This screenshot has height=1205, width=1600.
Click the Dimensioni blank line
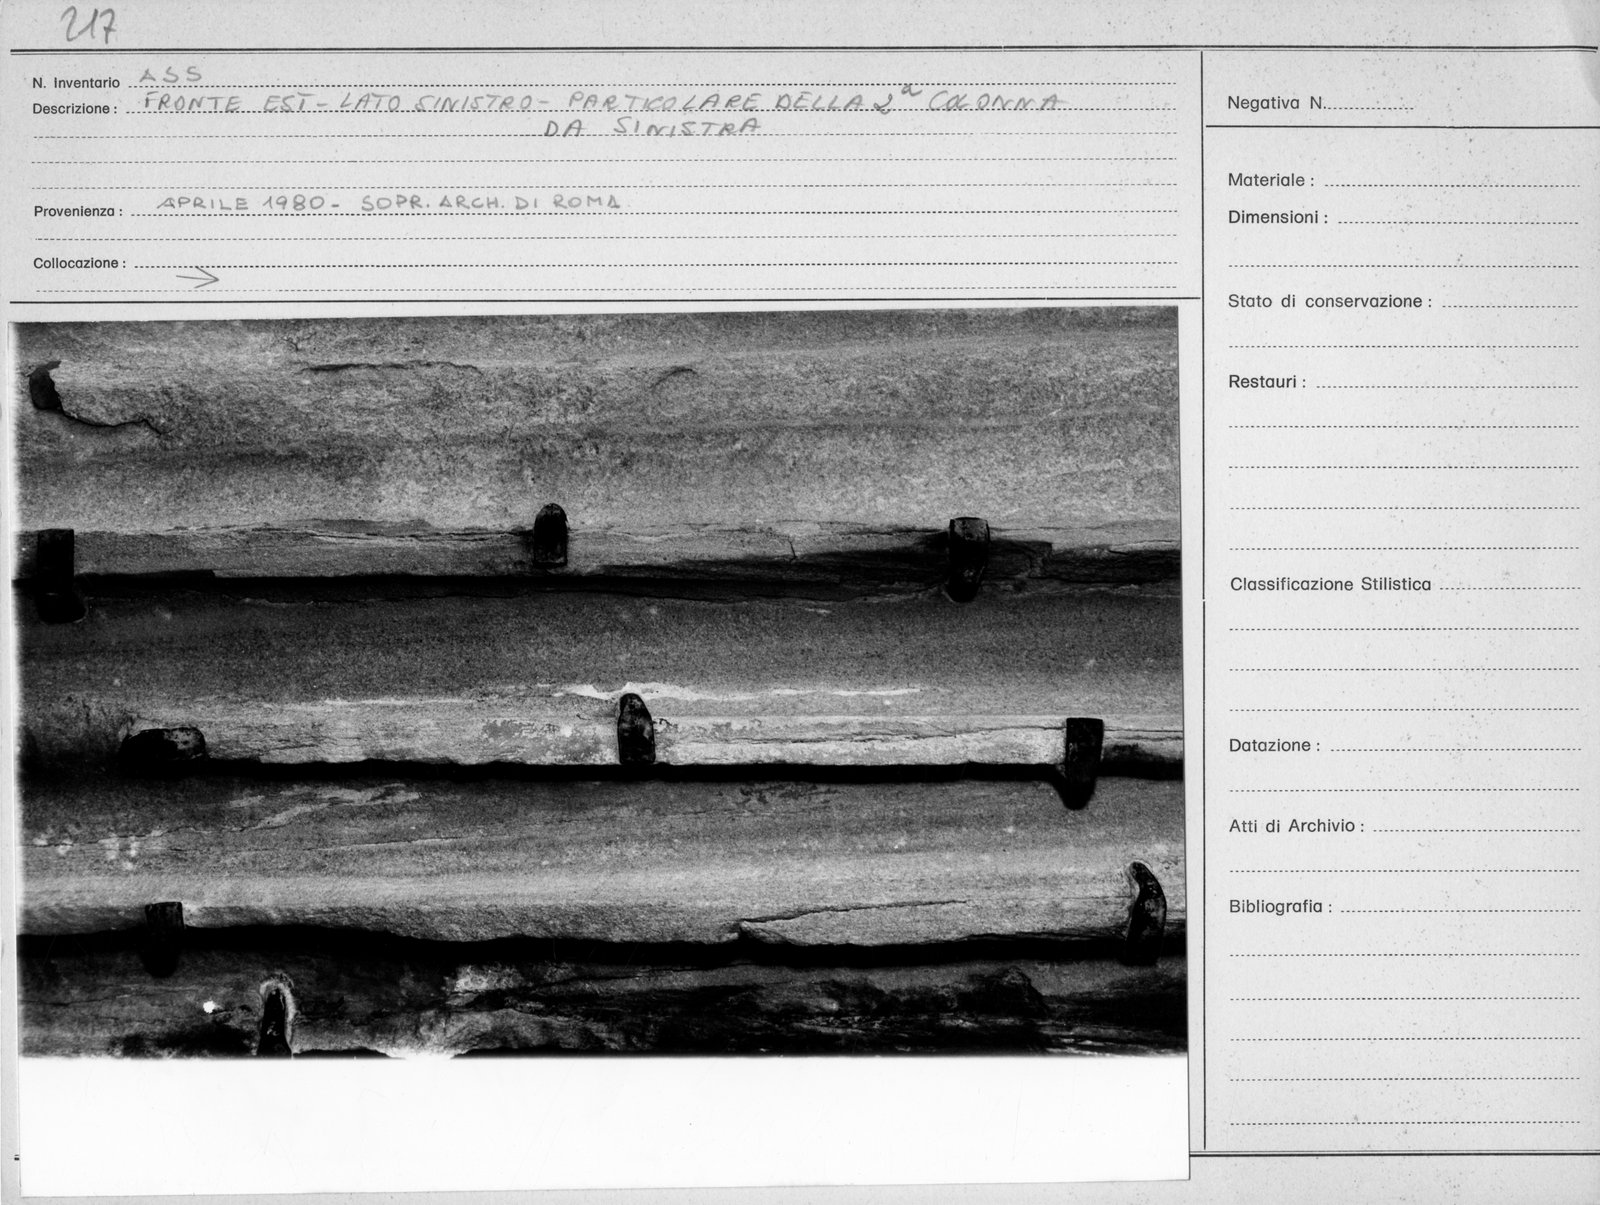pyautogui.click(x=1457, y=218)
